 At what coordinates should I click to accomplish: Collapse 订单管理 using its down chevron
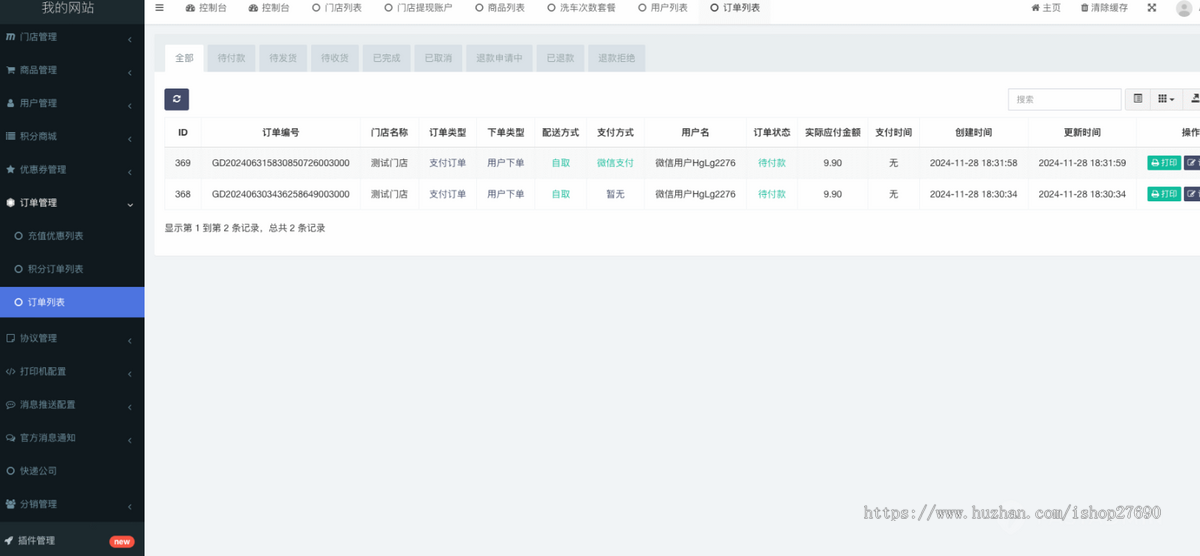pos(130,203)
